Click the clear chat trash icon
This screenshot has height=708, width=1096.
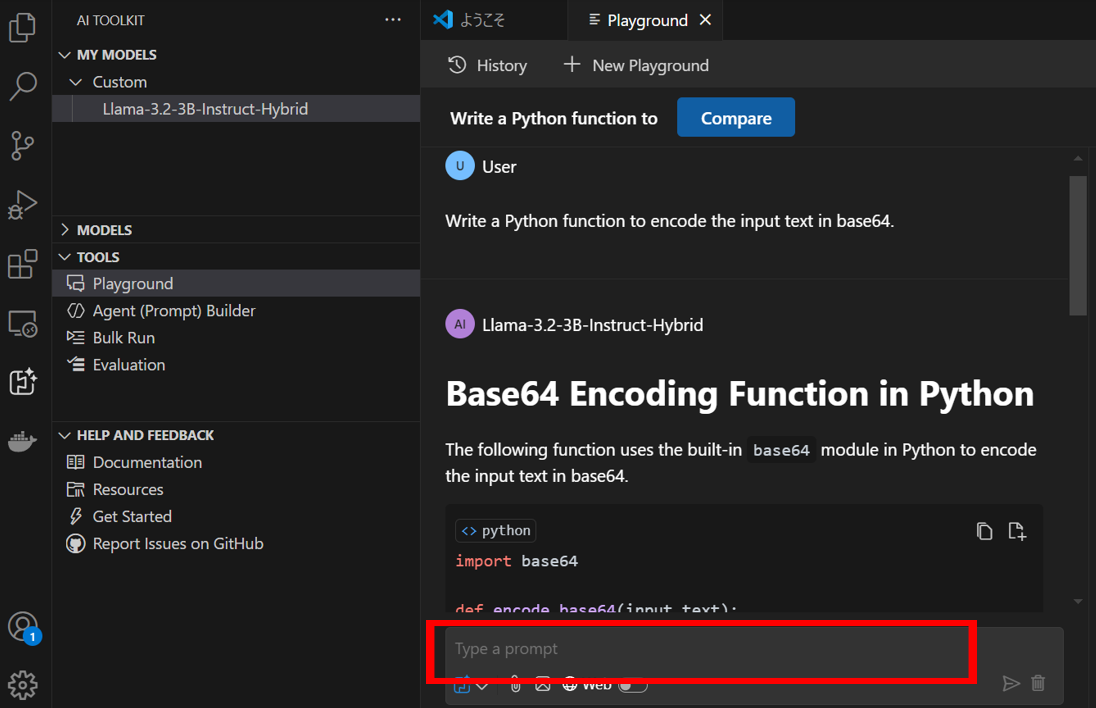[1038, 683]
